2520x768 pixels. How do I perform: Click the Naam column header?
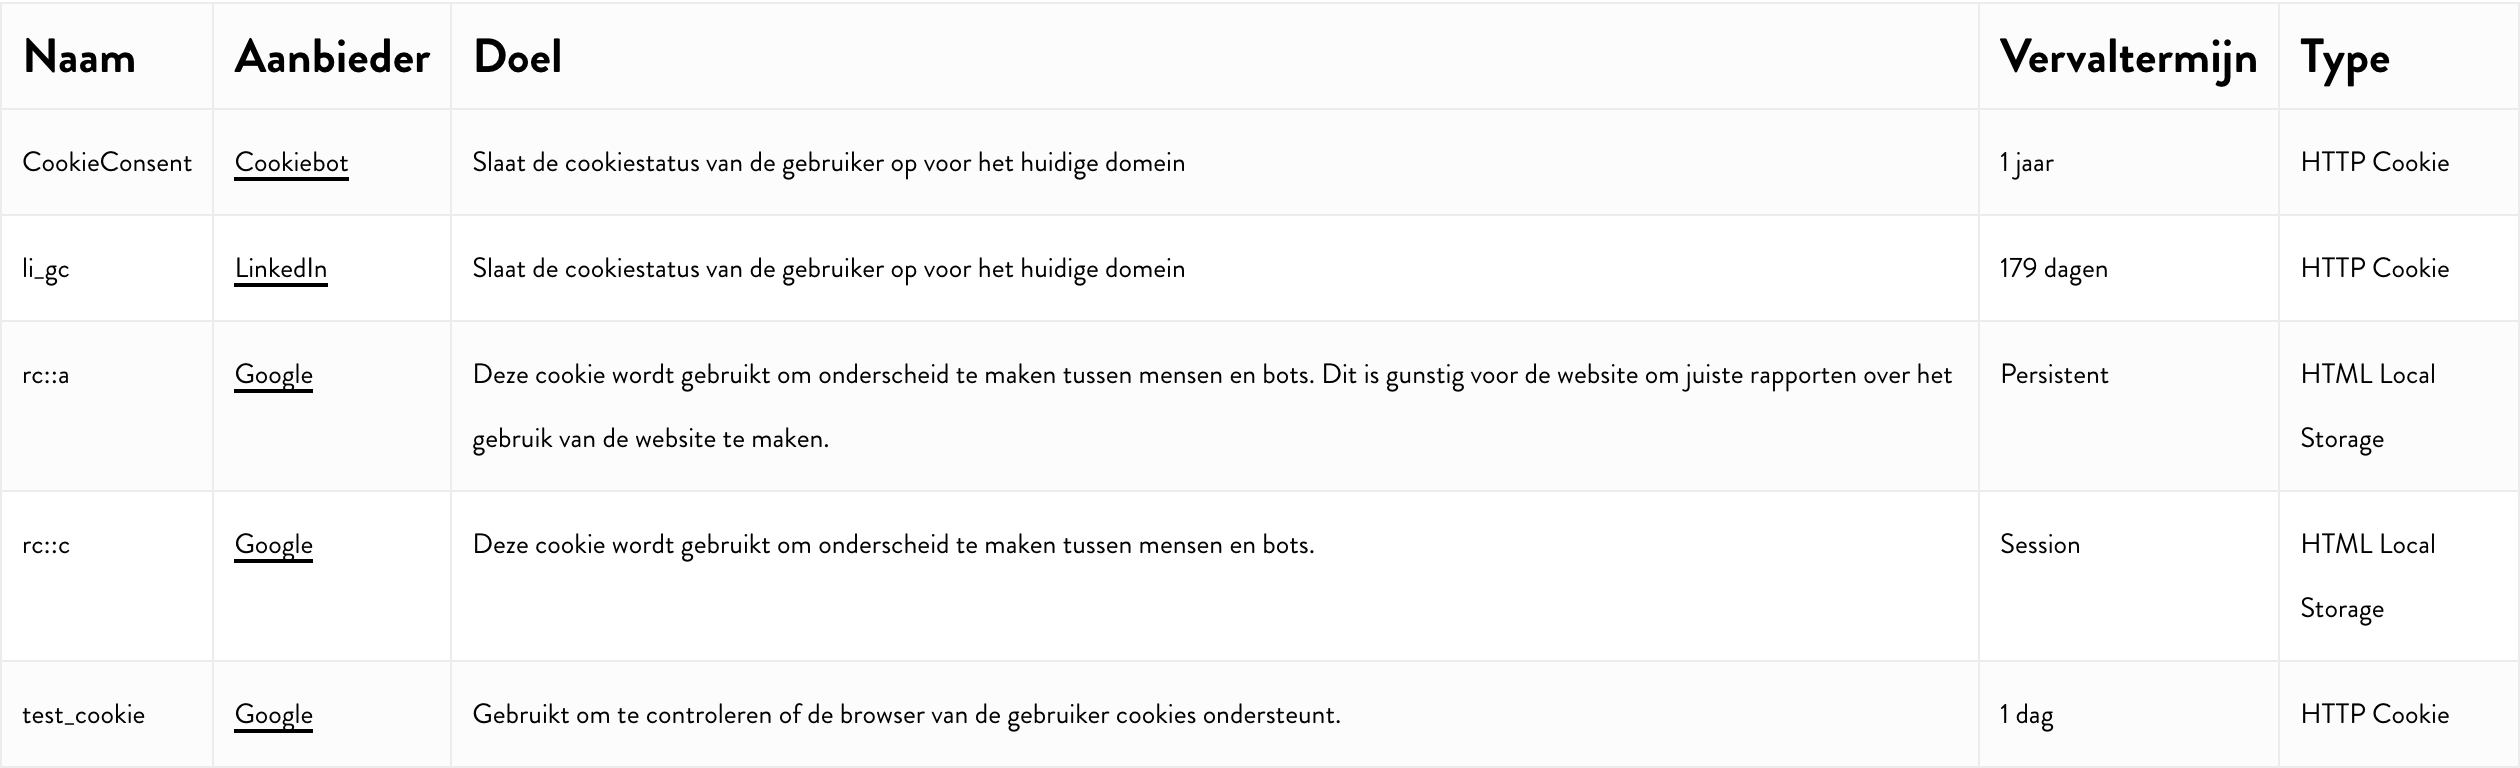pos(79,57)
